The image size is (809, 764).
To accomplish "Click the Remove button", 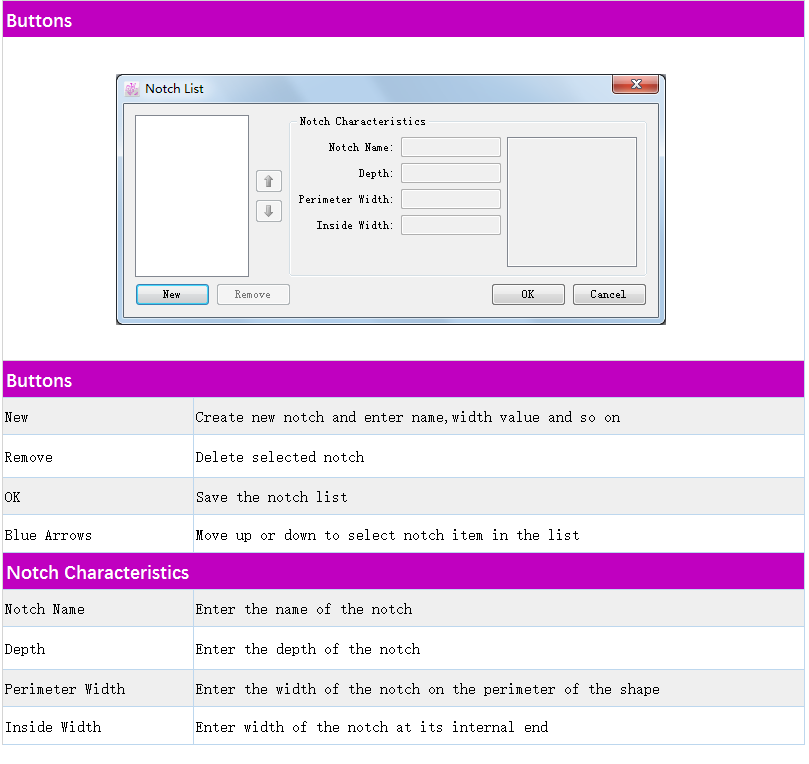I will pos(253,295).
